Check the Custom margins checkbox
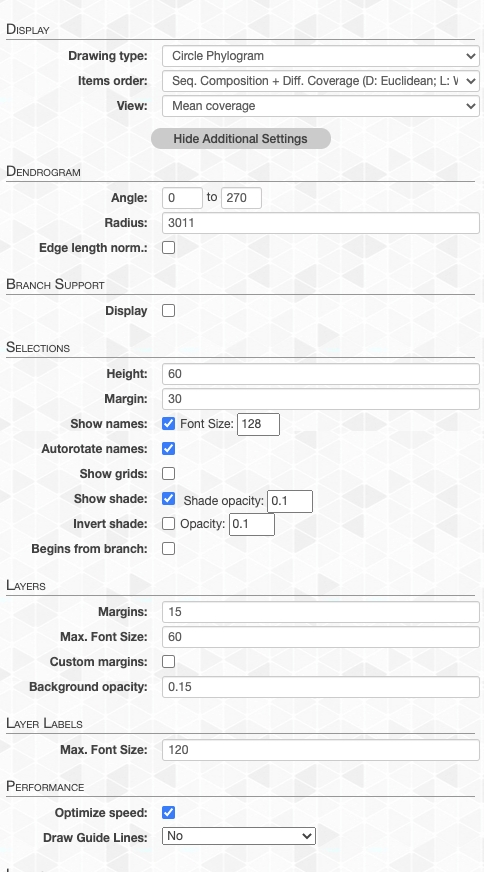Screen dimensions: 484x872 (x=169, y=662)
